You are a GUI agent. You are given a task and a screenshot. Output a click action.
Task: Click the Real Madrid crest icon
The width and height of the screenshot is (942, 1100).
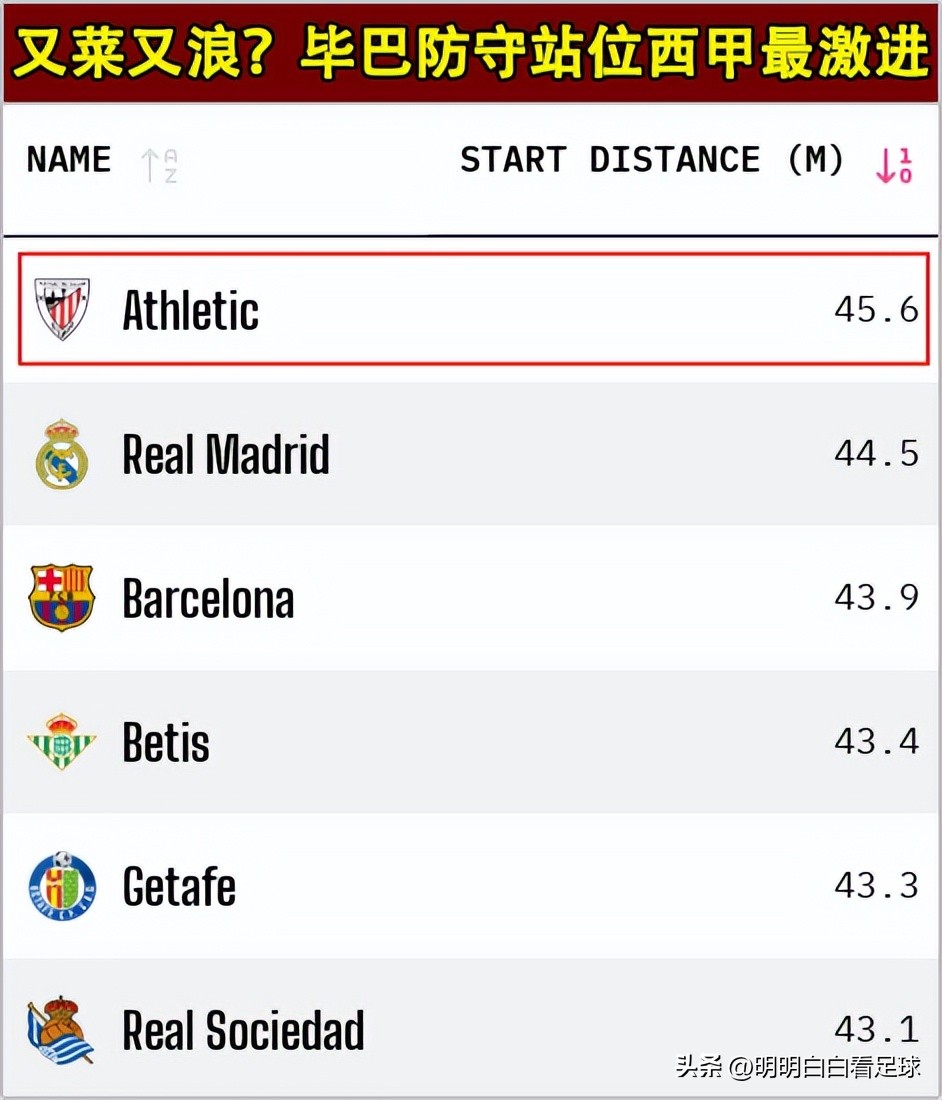click(62, 454)
